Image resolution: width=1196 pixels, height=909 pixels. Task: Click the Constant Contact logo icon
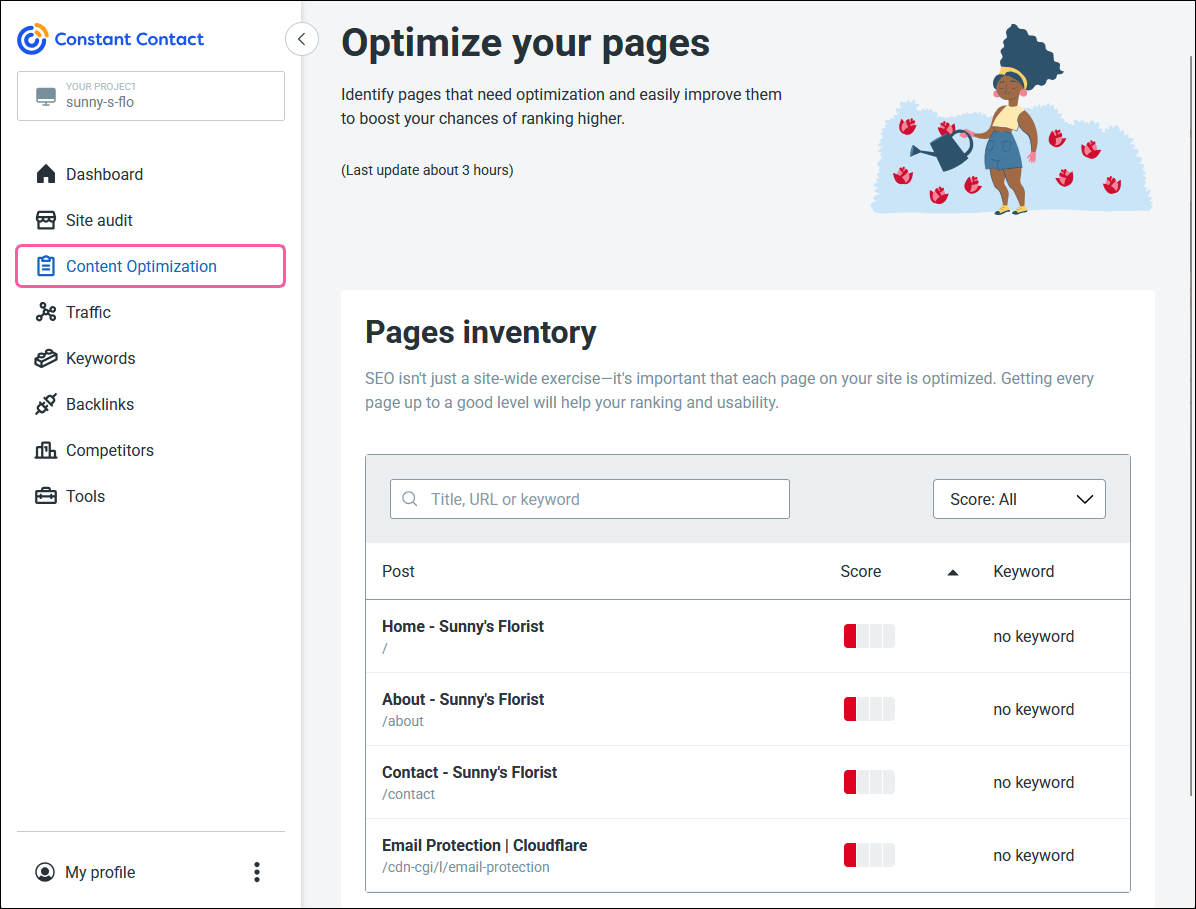pos(33,39)
